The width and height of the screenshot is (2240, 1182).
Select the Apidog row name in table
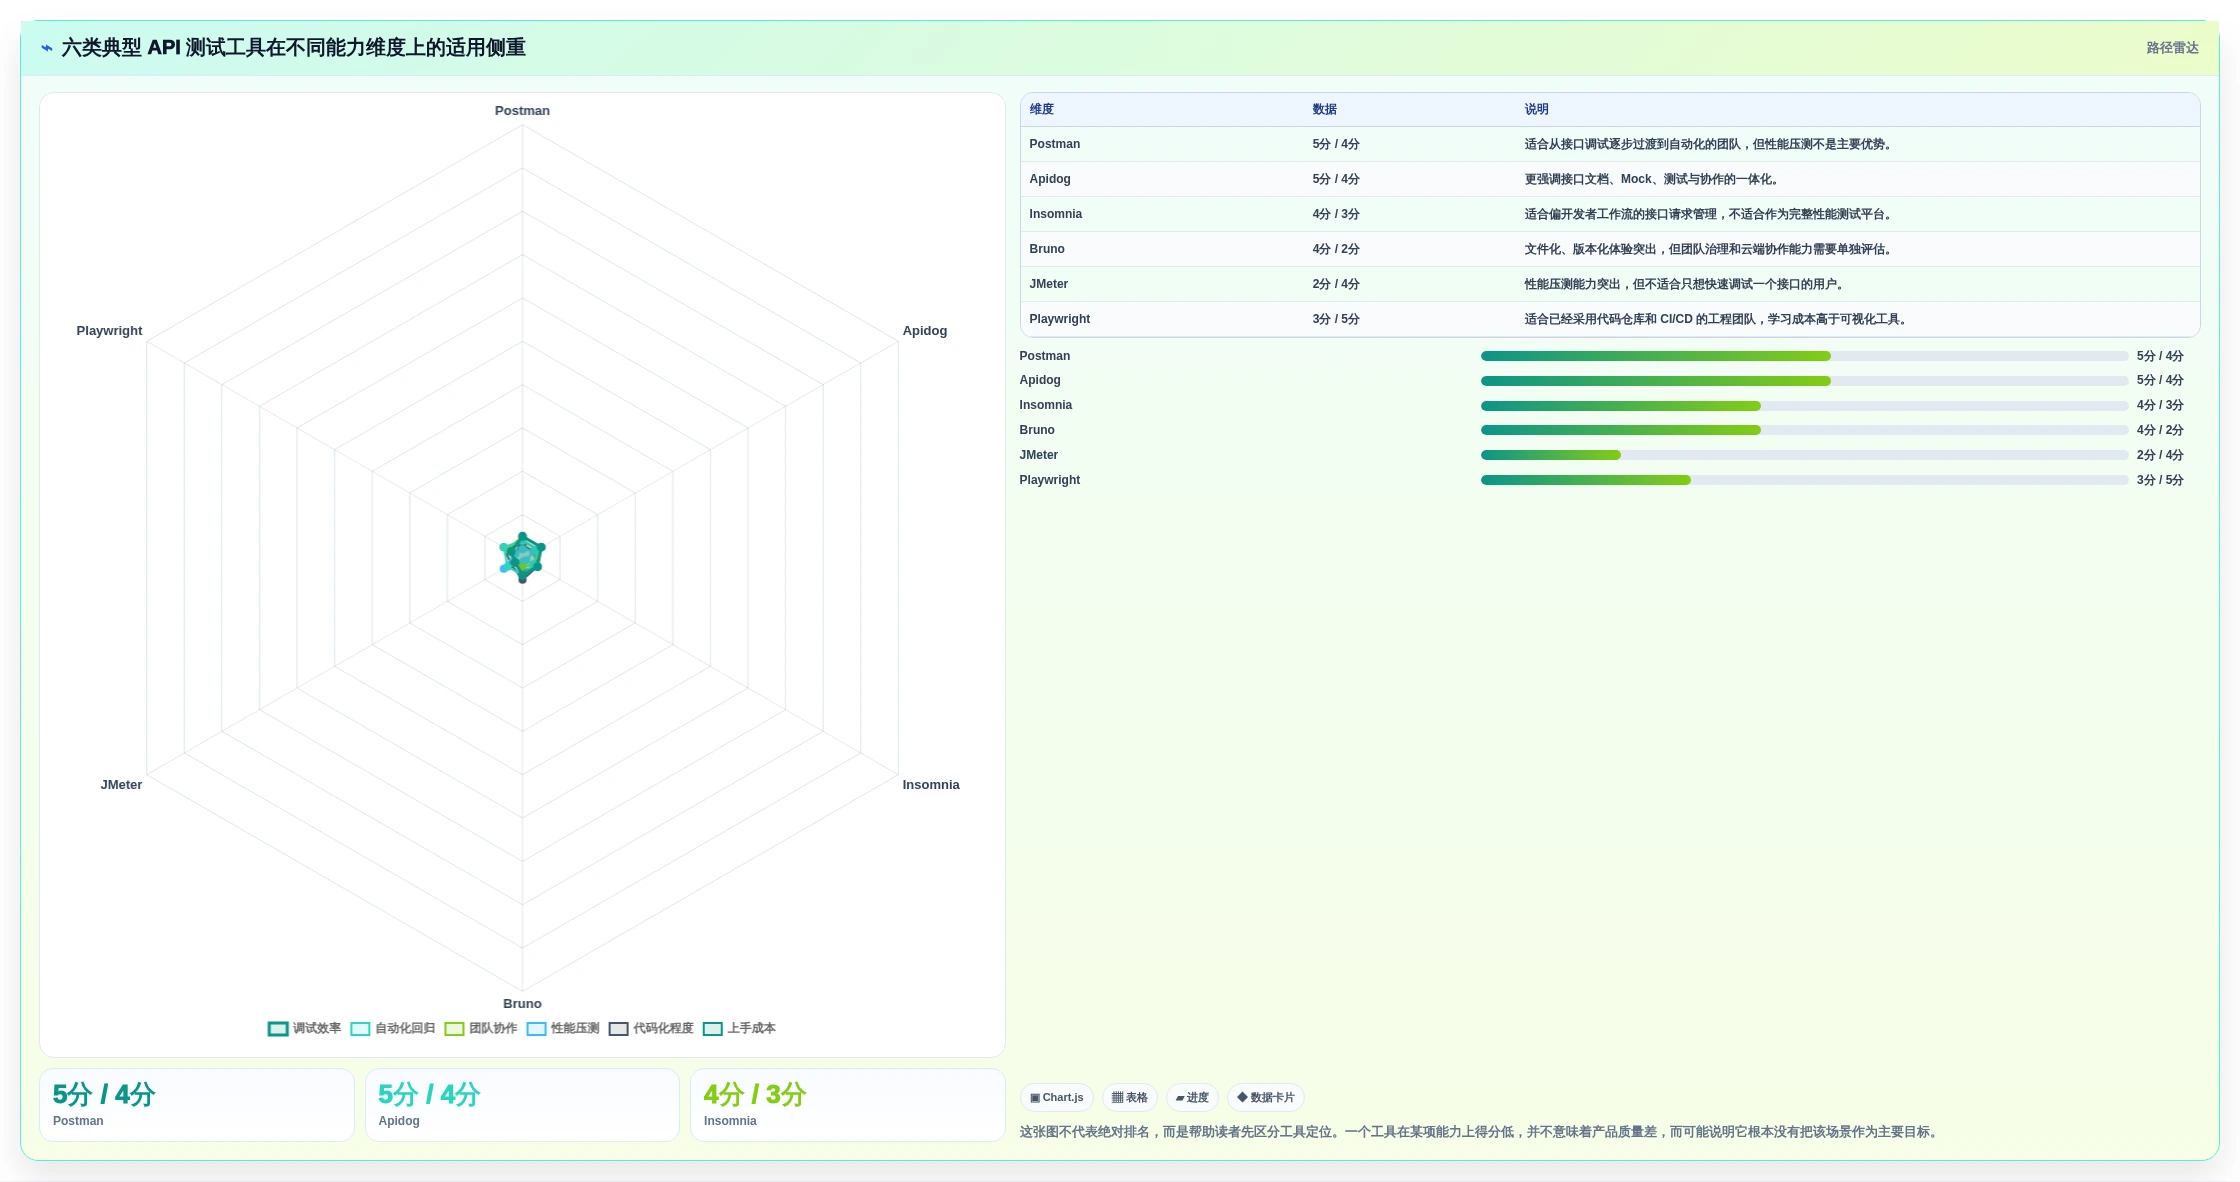(x=1050, y=179)
